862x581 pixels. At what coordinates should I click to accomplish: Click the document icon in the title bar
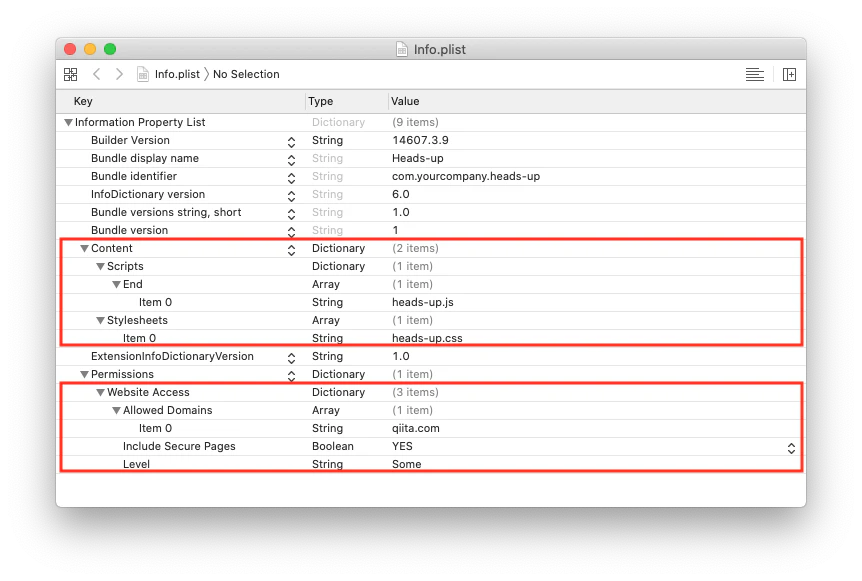[402, 49]
